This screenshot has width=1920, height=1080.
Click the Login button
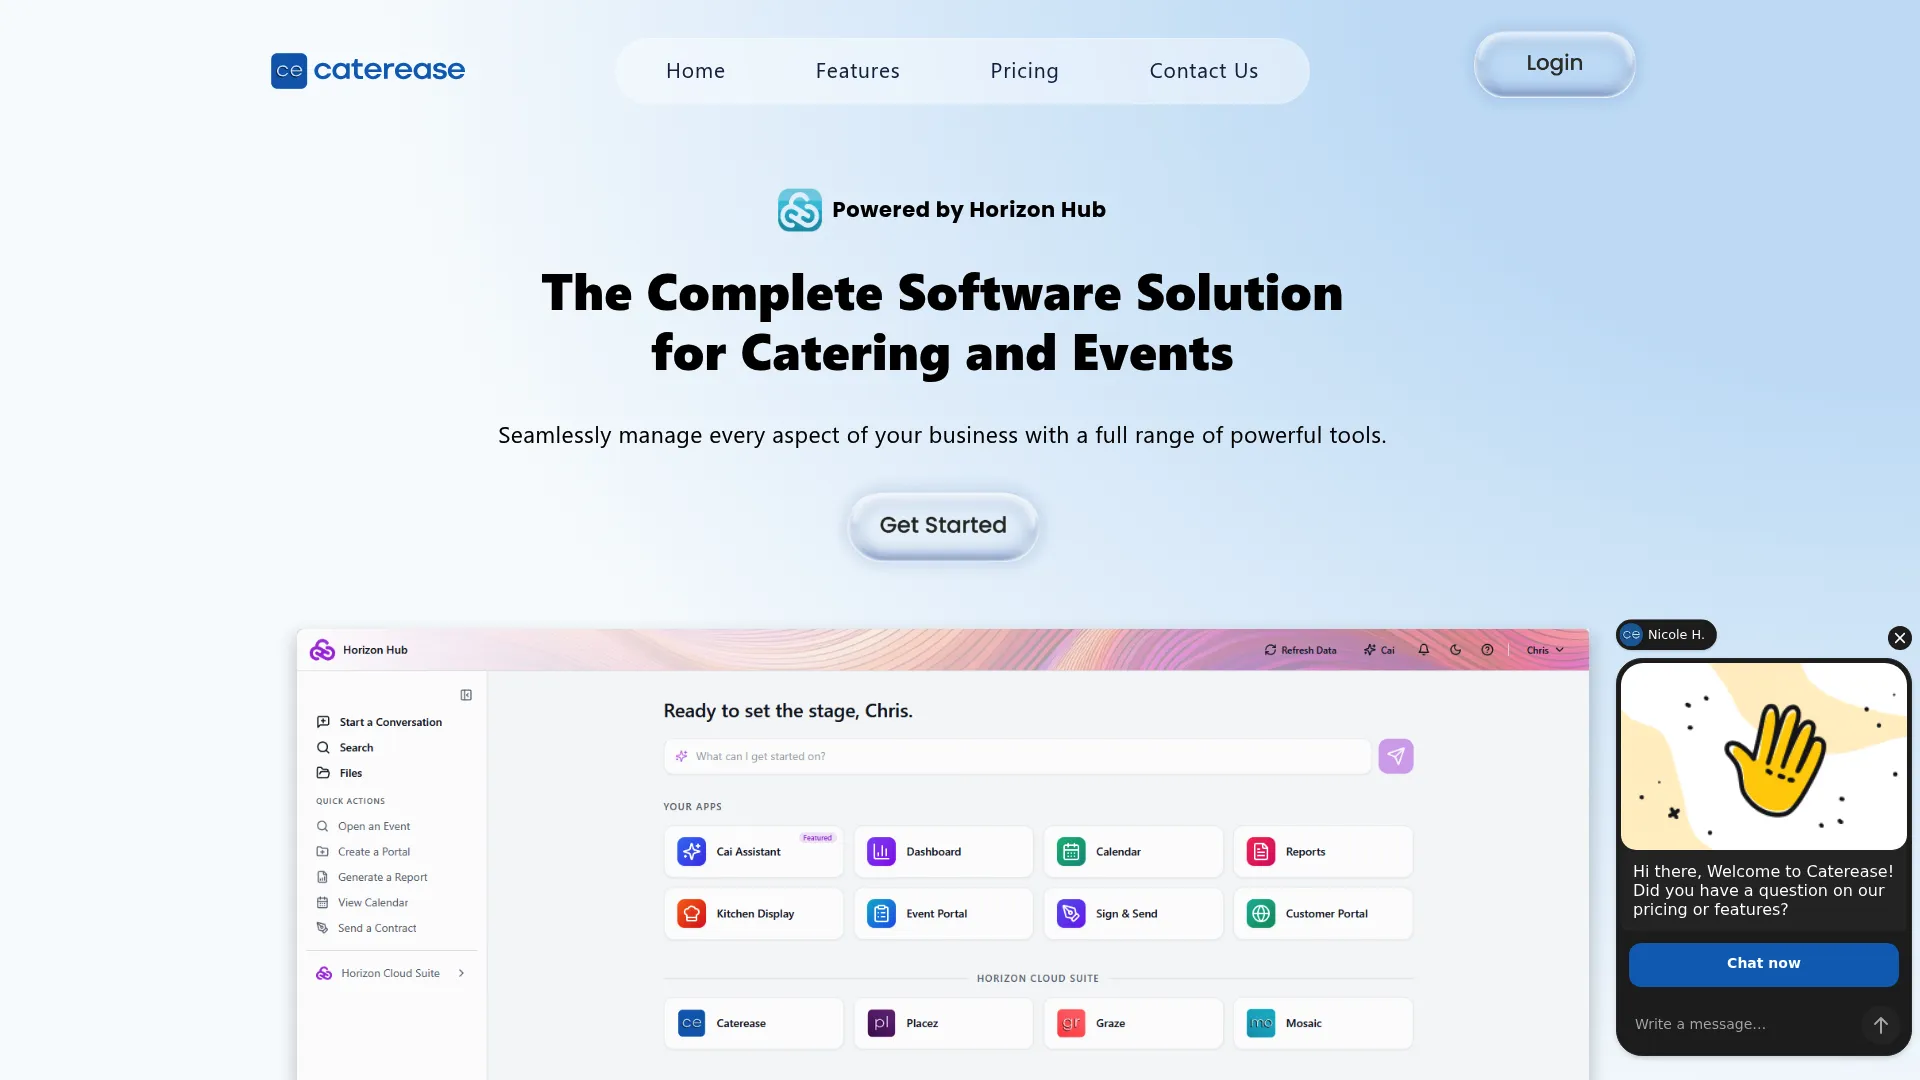click(x=1554, y=64)
